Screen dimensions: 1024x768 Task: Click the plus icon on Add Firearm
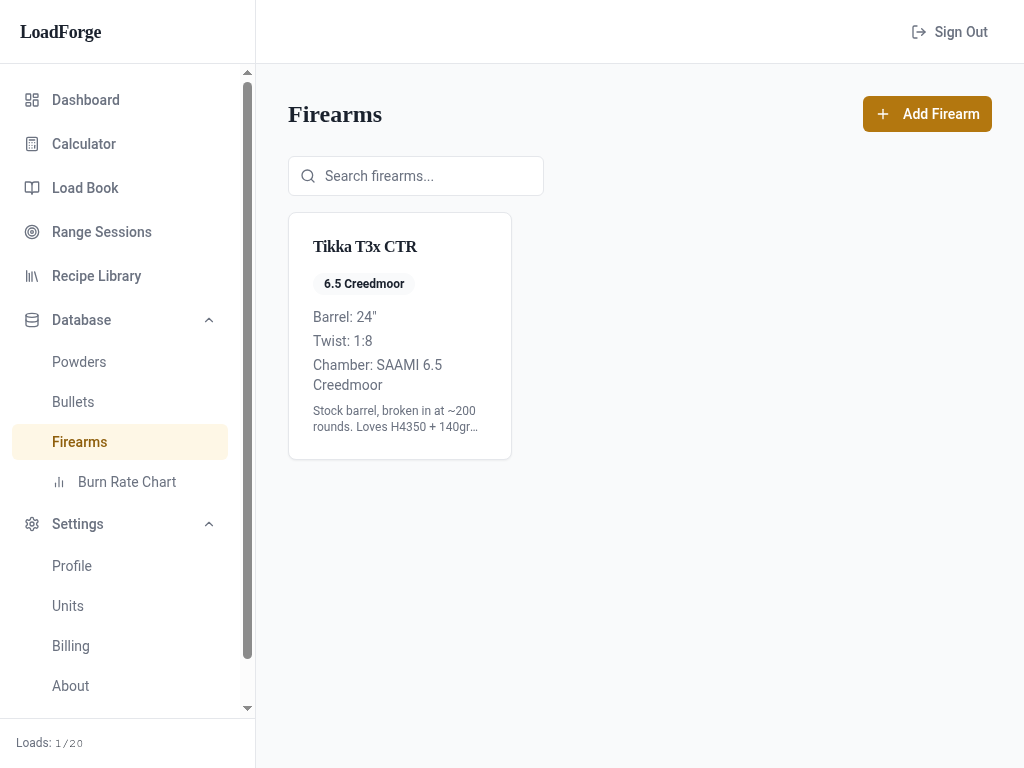(x=883, y=114)
